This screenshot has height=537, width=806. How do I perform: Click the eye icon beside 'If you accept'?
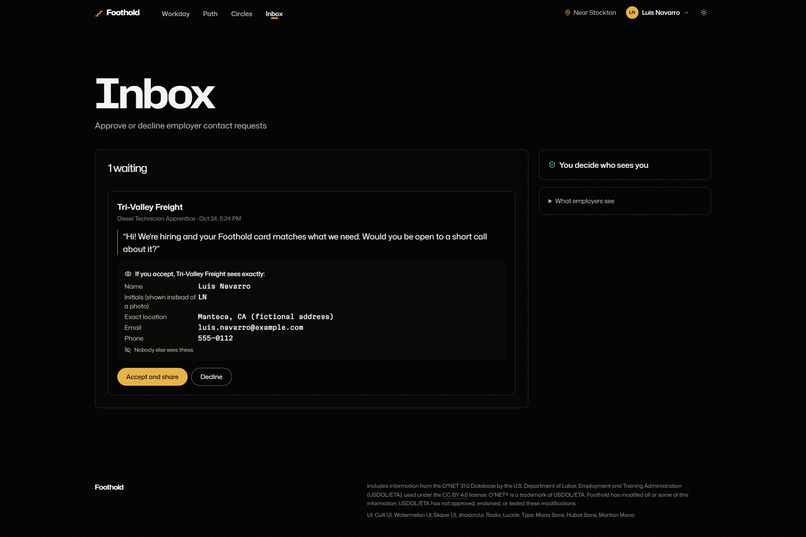pyautogui.click(x=128, y=274)
